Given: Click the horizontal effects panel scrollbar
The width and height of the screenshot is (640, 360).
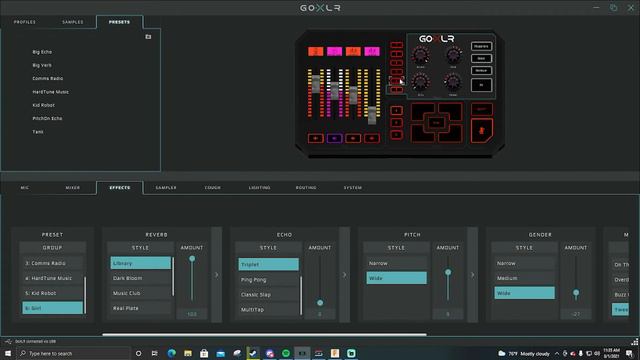Looking at the screenshot, I should click(x=264, y=335).
